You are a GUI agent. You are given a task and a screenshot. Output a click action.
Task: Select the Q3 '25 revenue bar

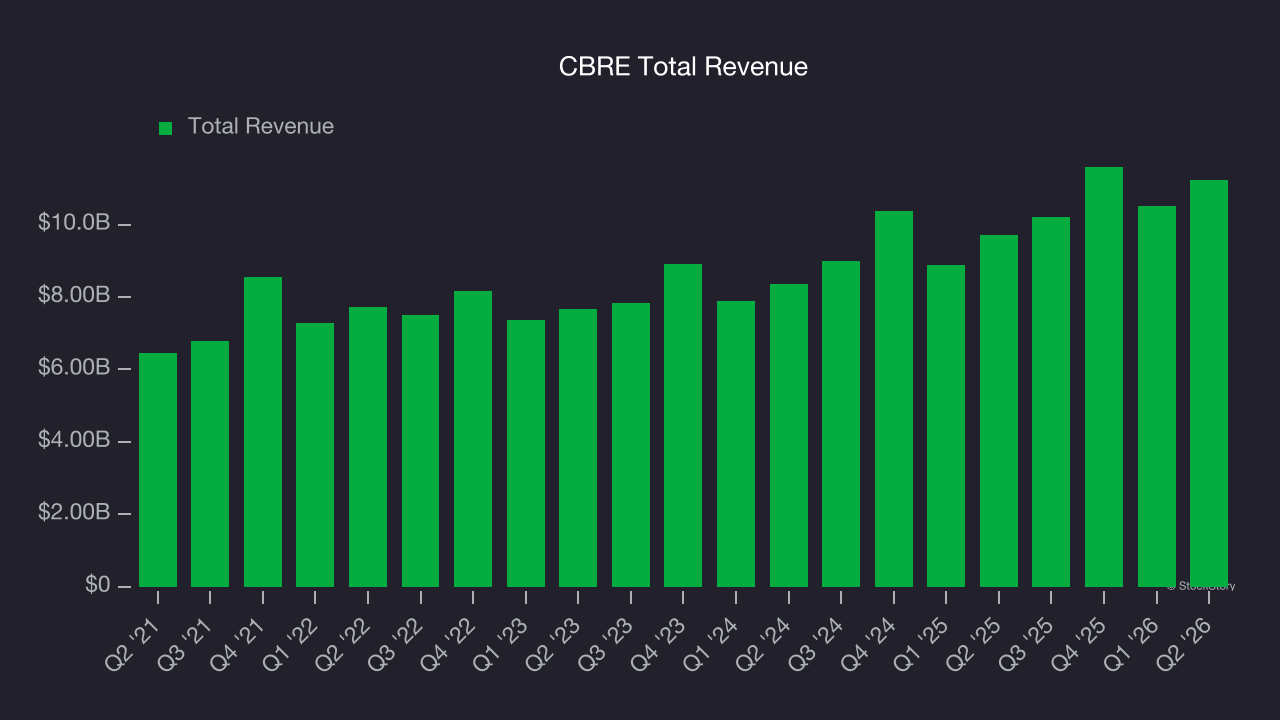(1051, 402)
